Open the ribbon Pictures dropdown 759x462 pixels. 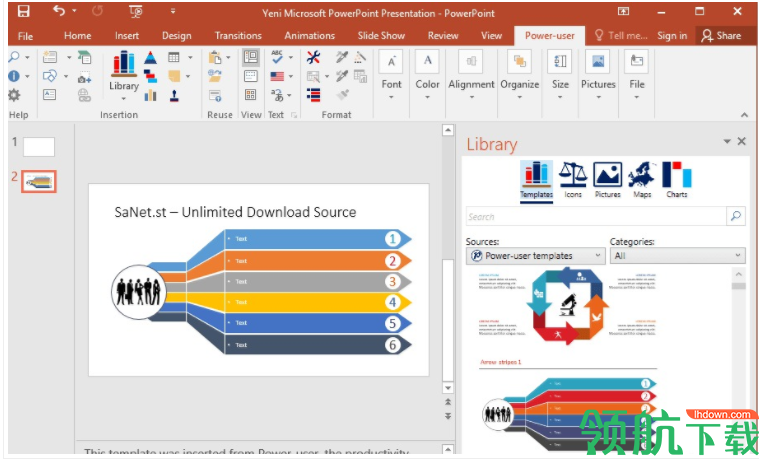[x=598, y=75]
